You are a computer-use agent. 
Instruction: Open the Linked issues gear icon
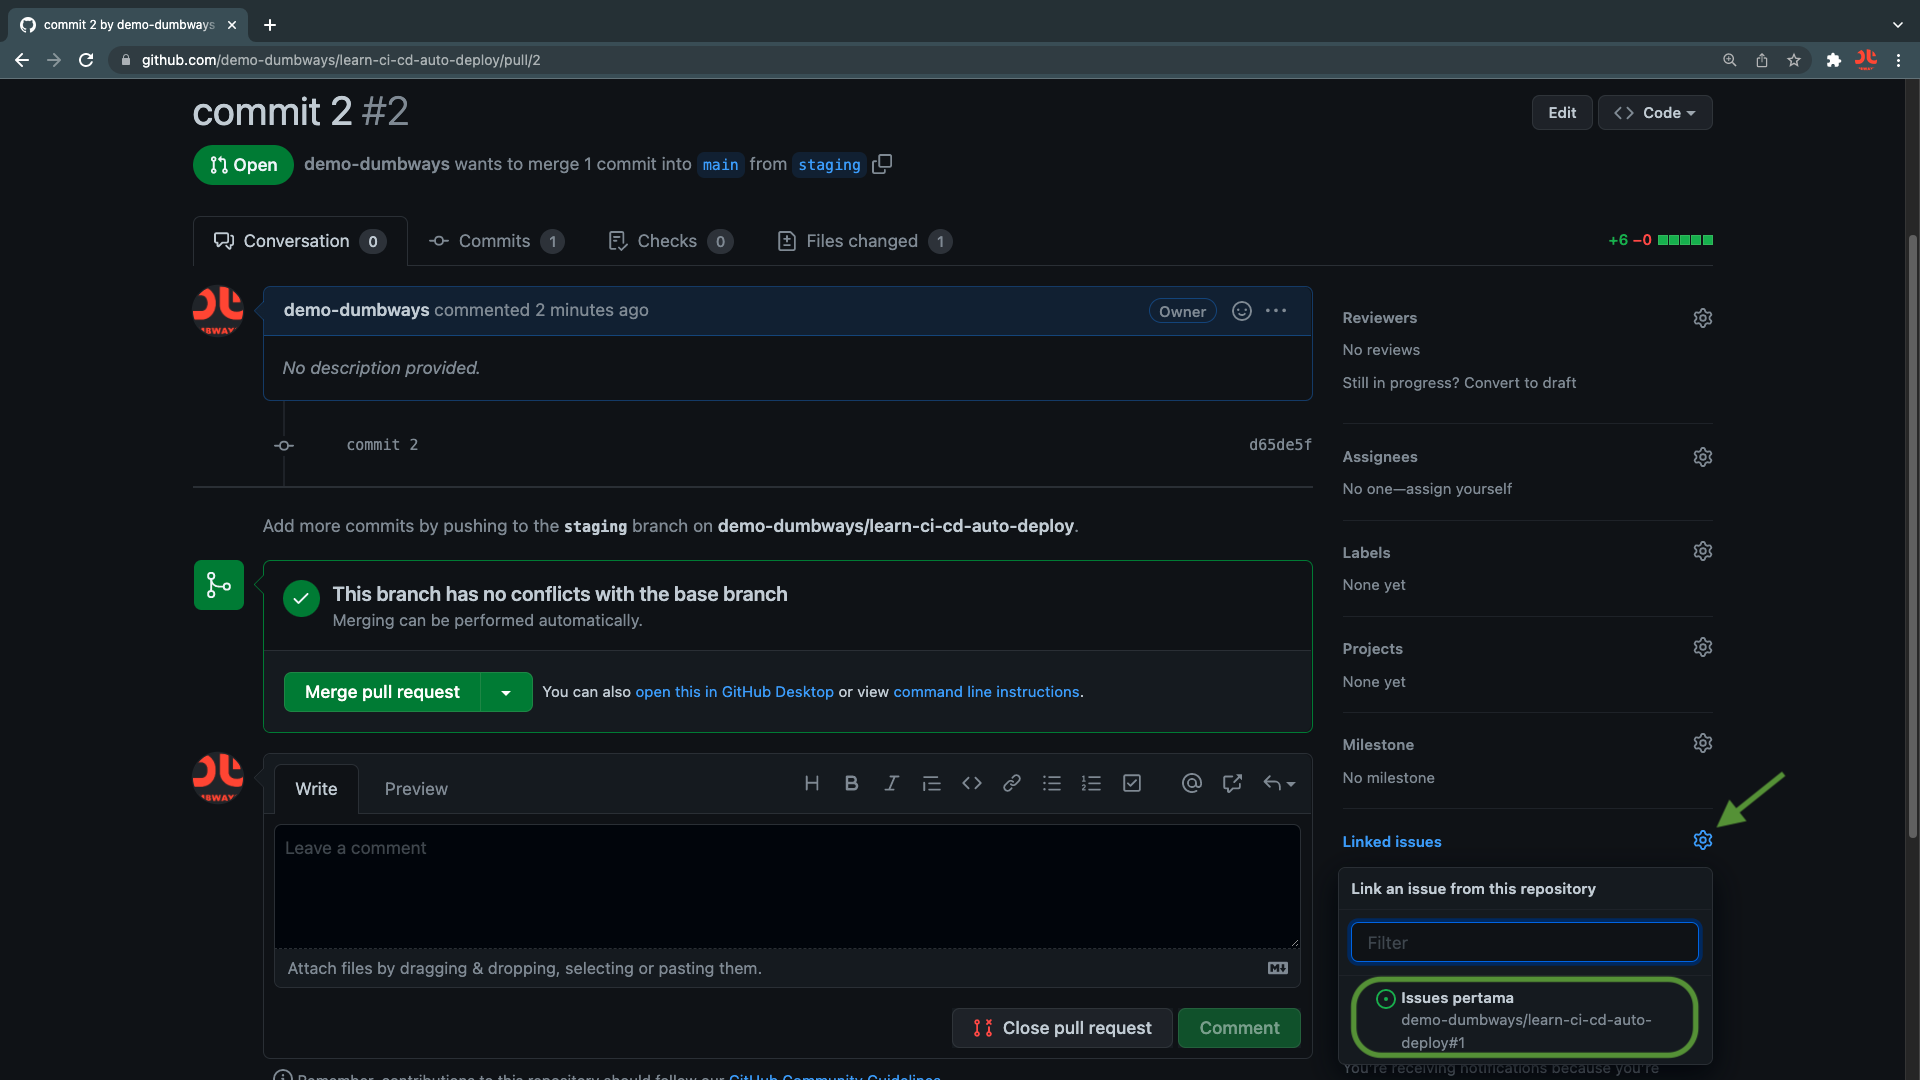(1702, 841)
